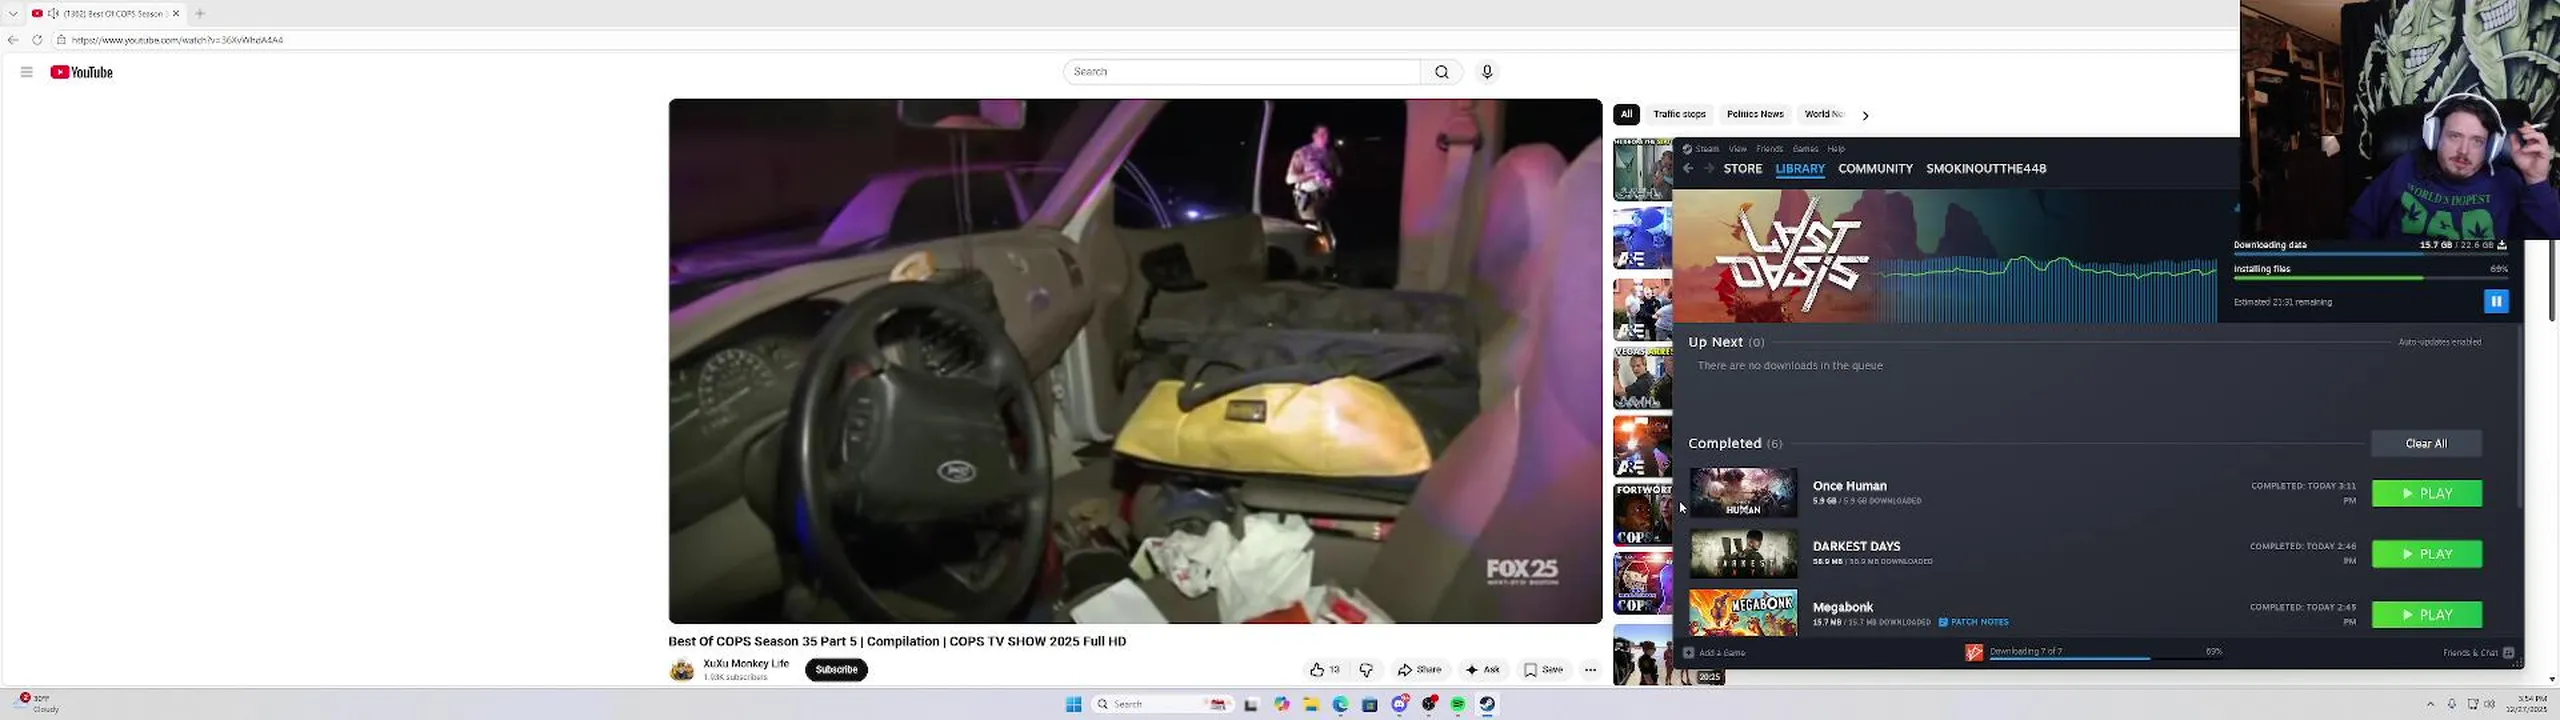Screen dimensions: 2560x720
Task: Click the YouTube search magnifier button
Action: pyautogui.click(x=1441, y=72)
